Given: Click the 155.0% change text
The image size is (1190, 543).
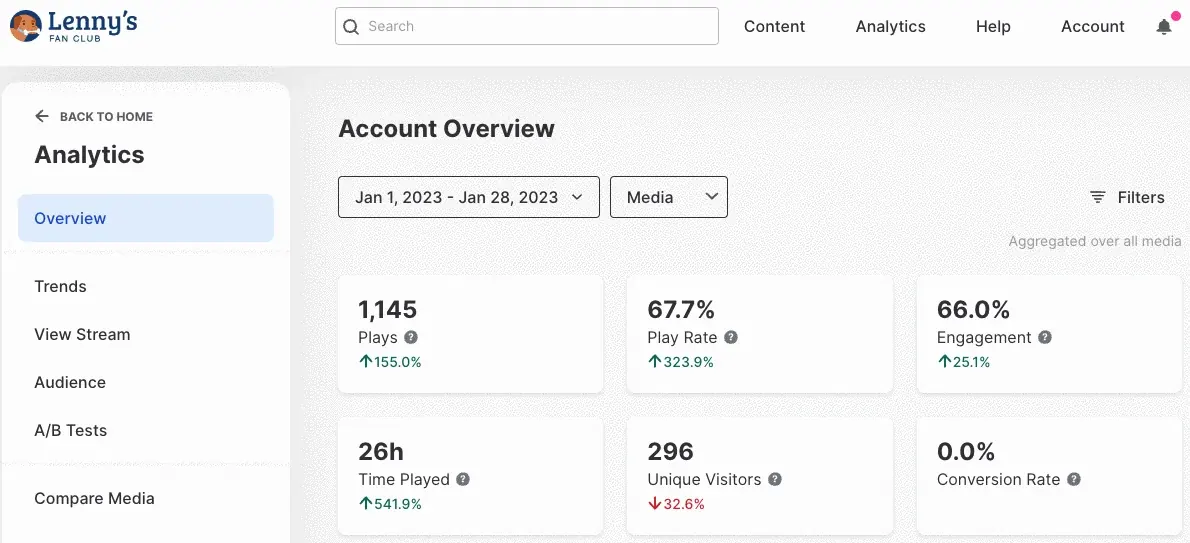Looking at the screenshot, I should (398, 362).
